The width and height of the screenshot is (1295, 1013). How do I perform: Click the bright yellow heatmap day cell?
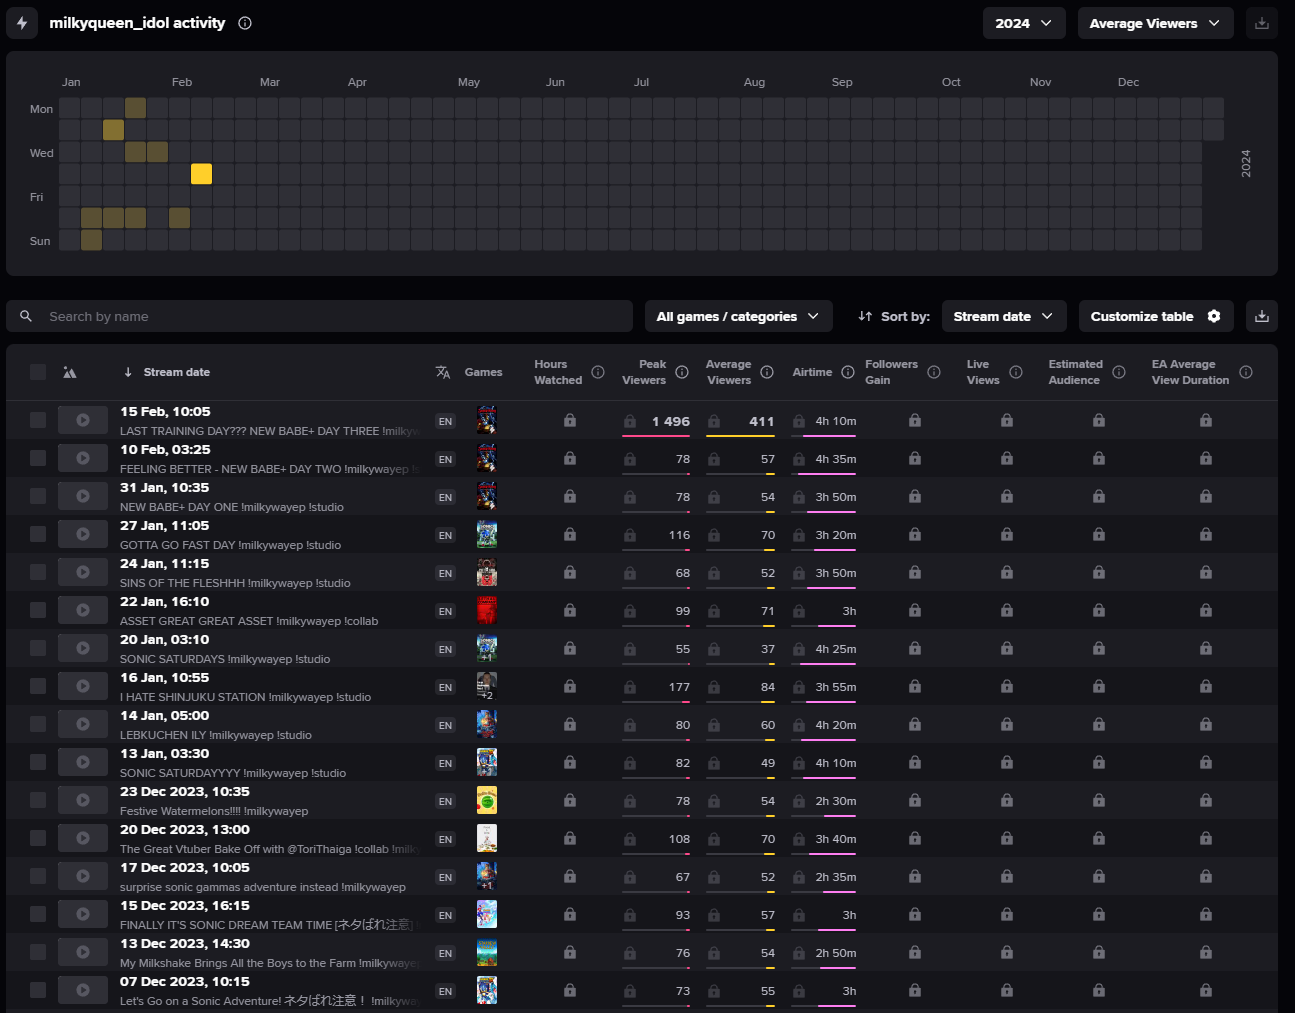coord(201,174)
